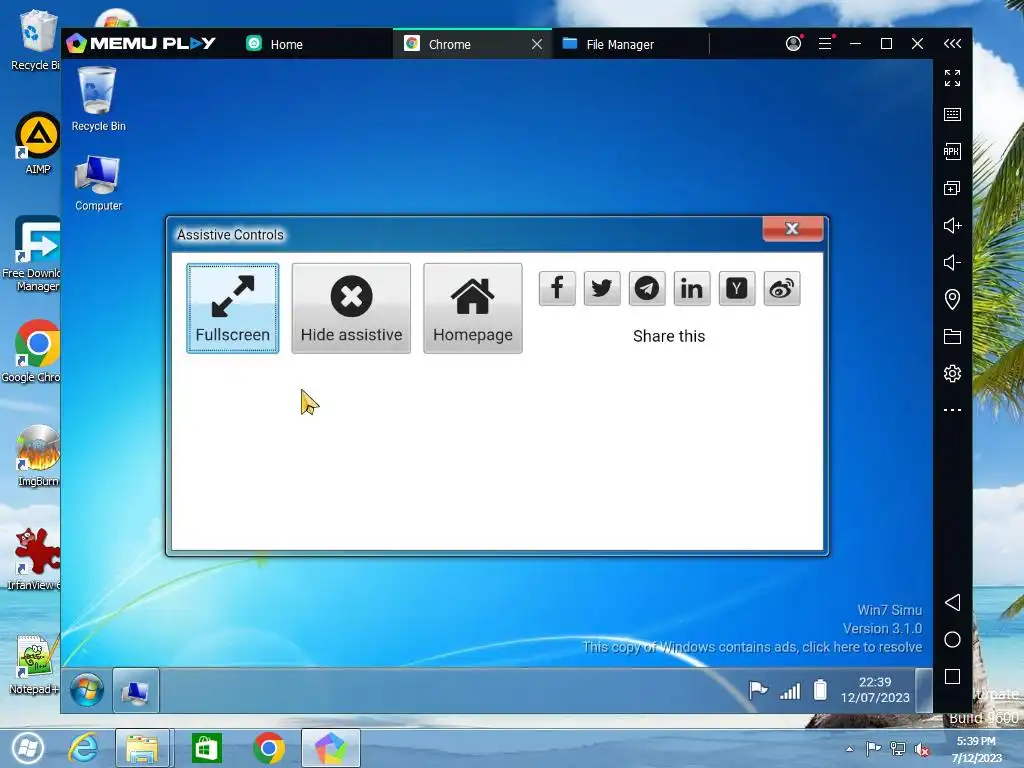1024x768 pixels.
Task: Open the MEmu hamburger menu
Action: pyautogui.click(x=825, y=43)
